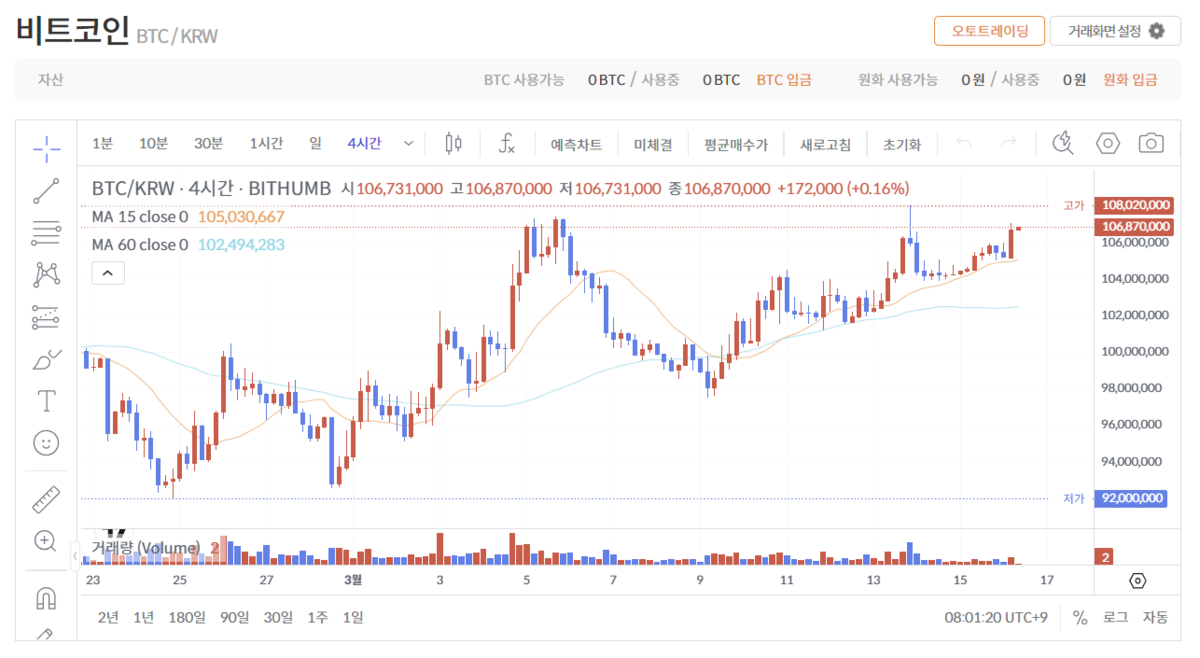
Task: Select the trend line drawing tool
Action: (46, 190)
